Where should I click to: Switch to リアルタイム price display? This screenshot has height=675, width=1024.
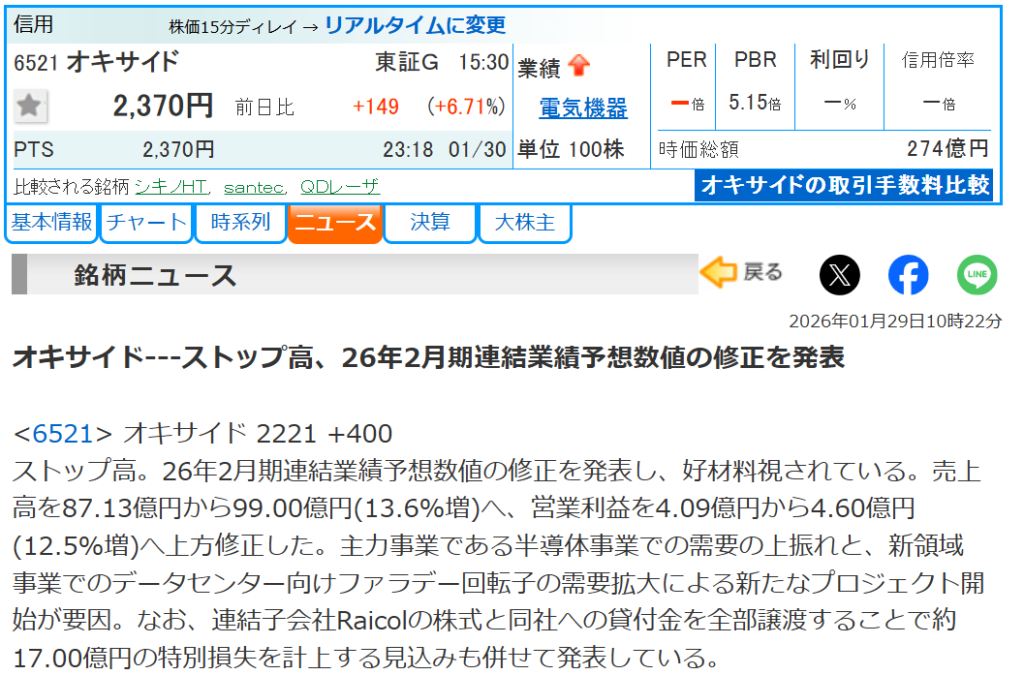[415, 25]
